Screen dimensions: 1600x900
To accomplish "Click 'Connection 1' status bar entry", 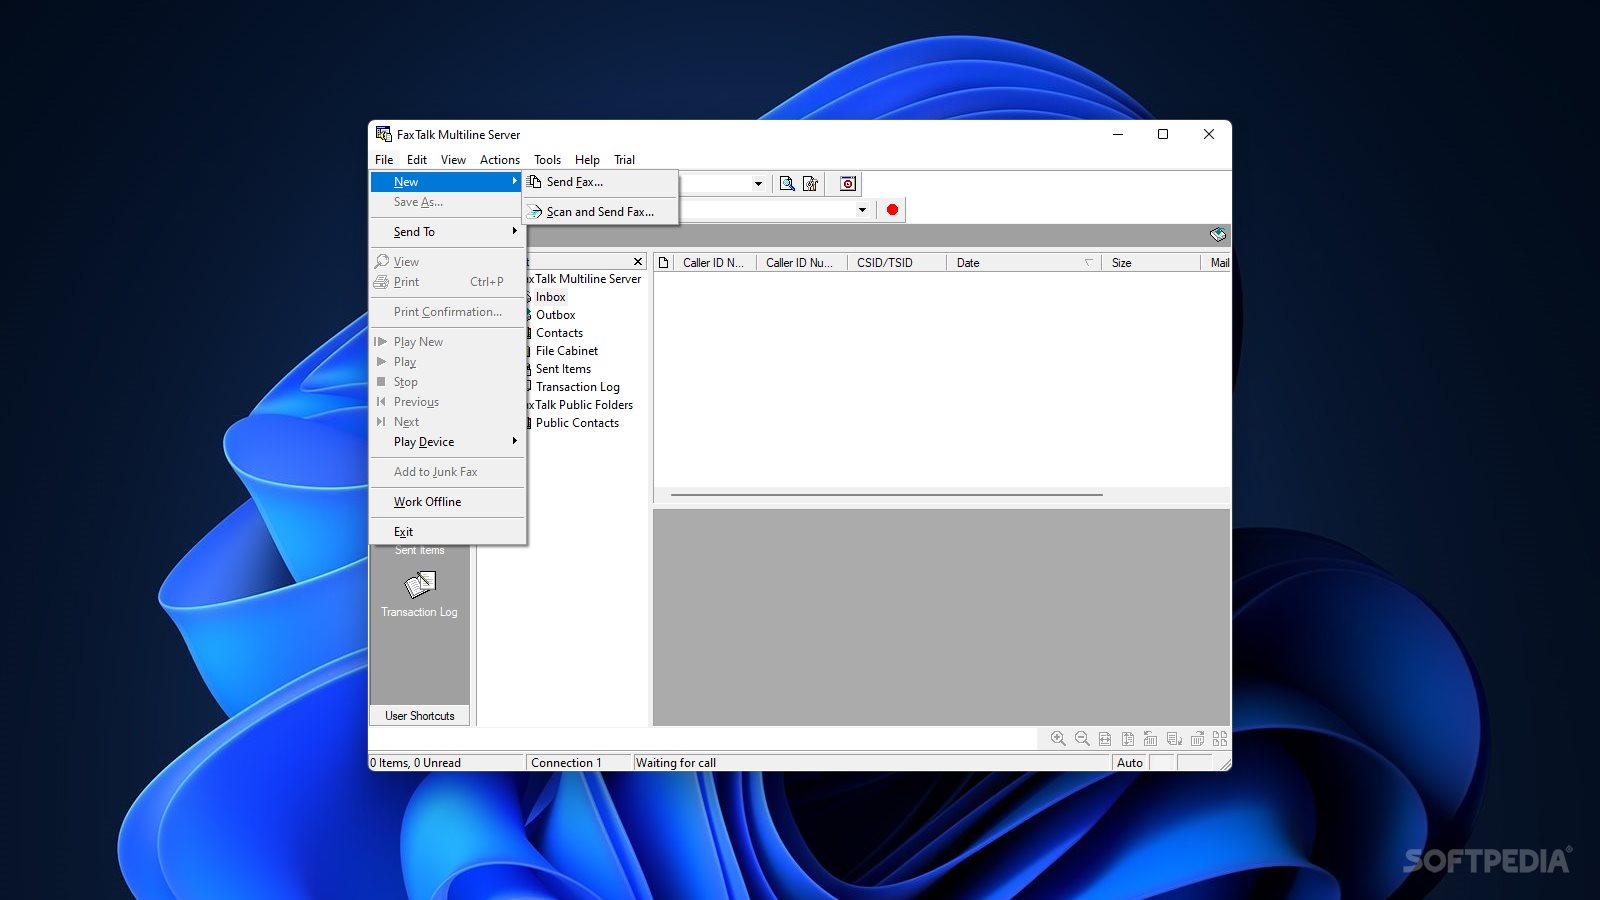I will pos(566,763).
